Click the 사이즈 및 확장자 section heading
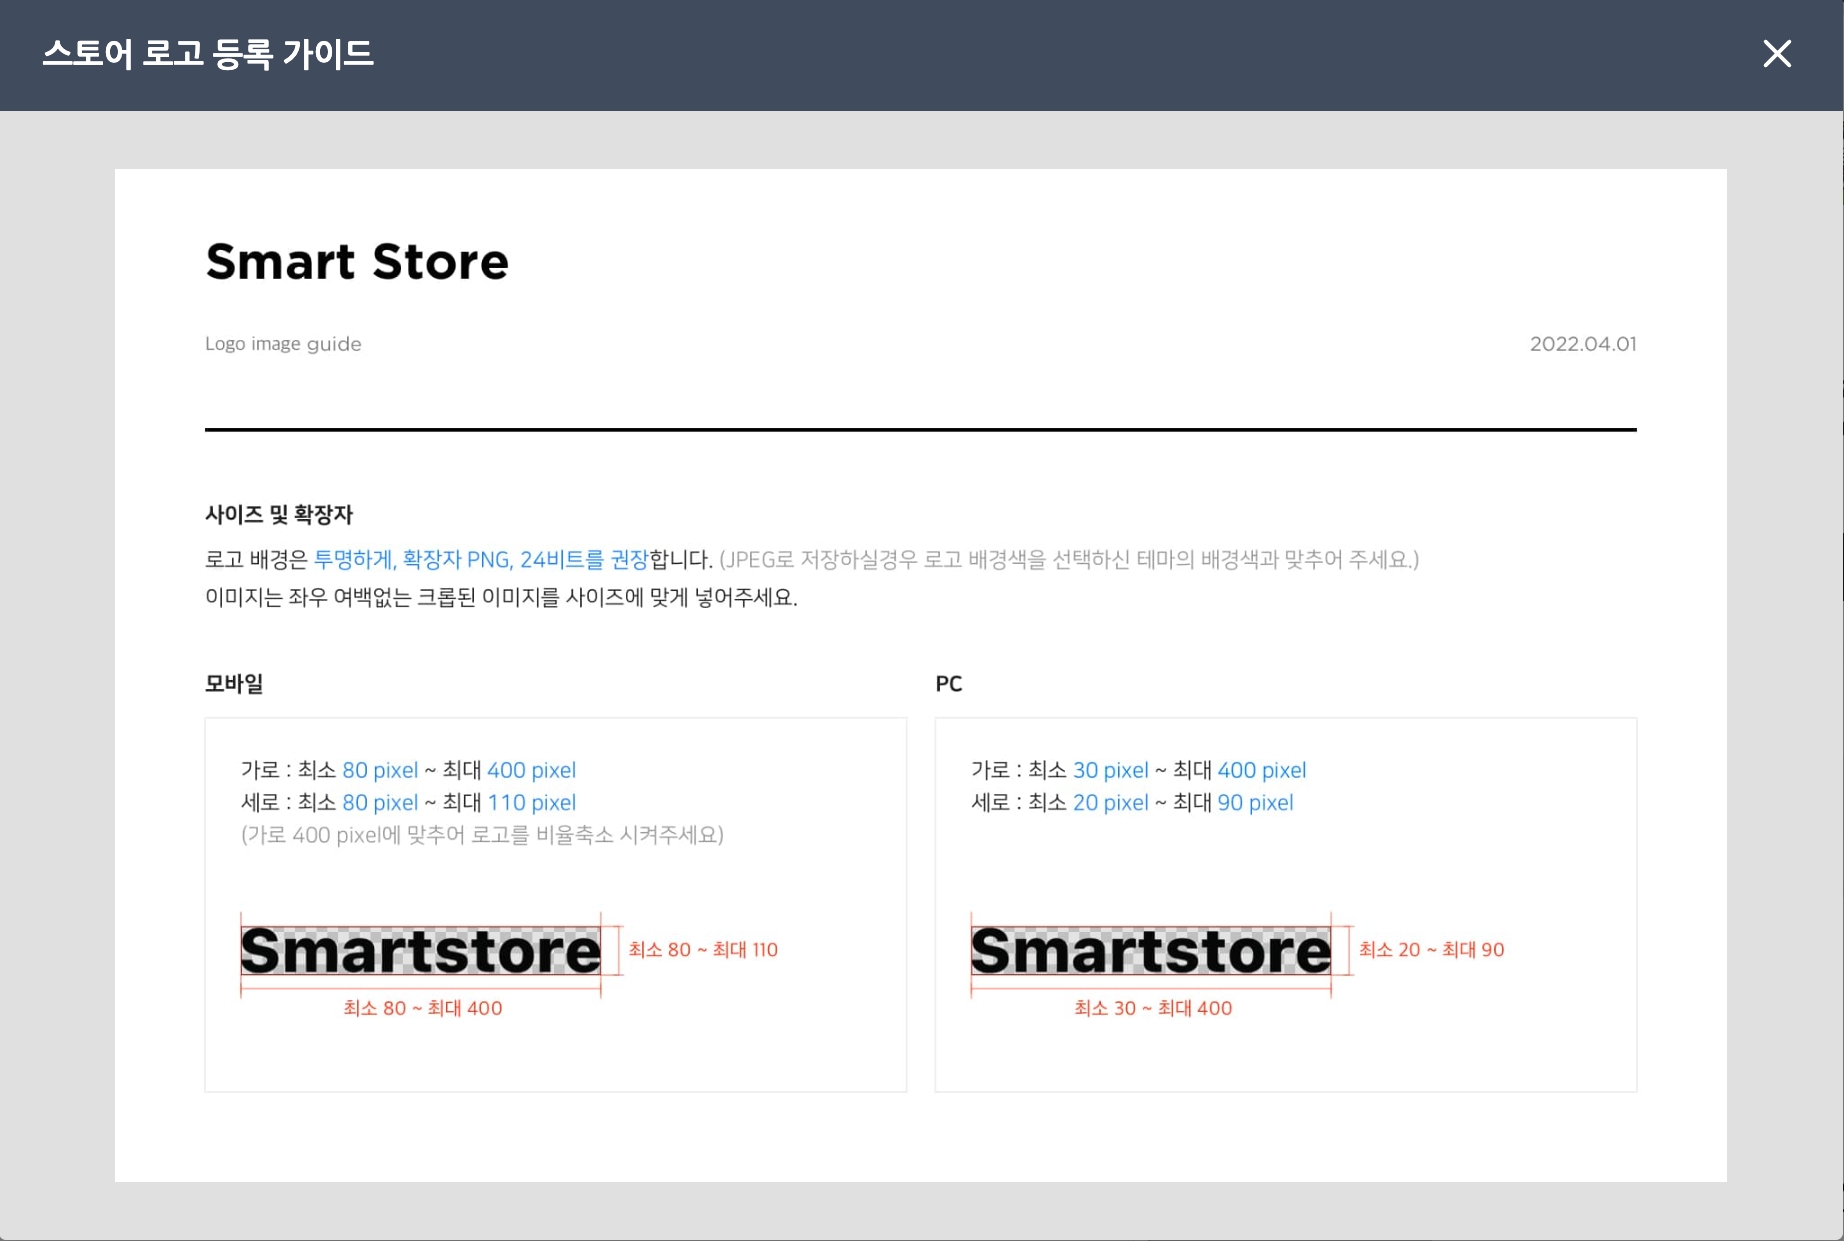 279,515
